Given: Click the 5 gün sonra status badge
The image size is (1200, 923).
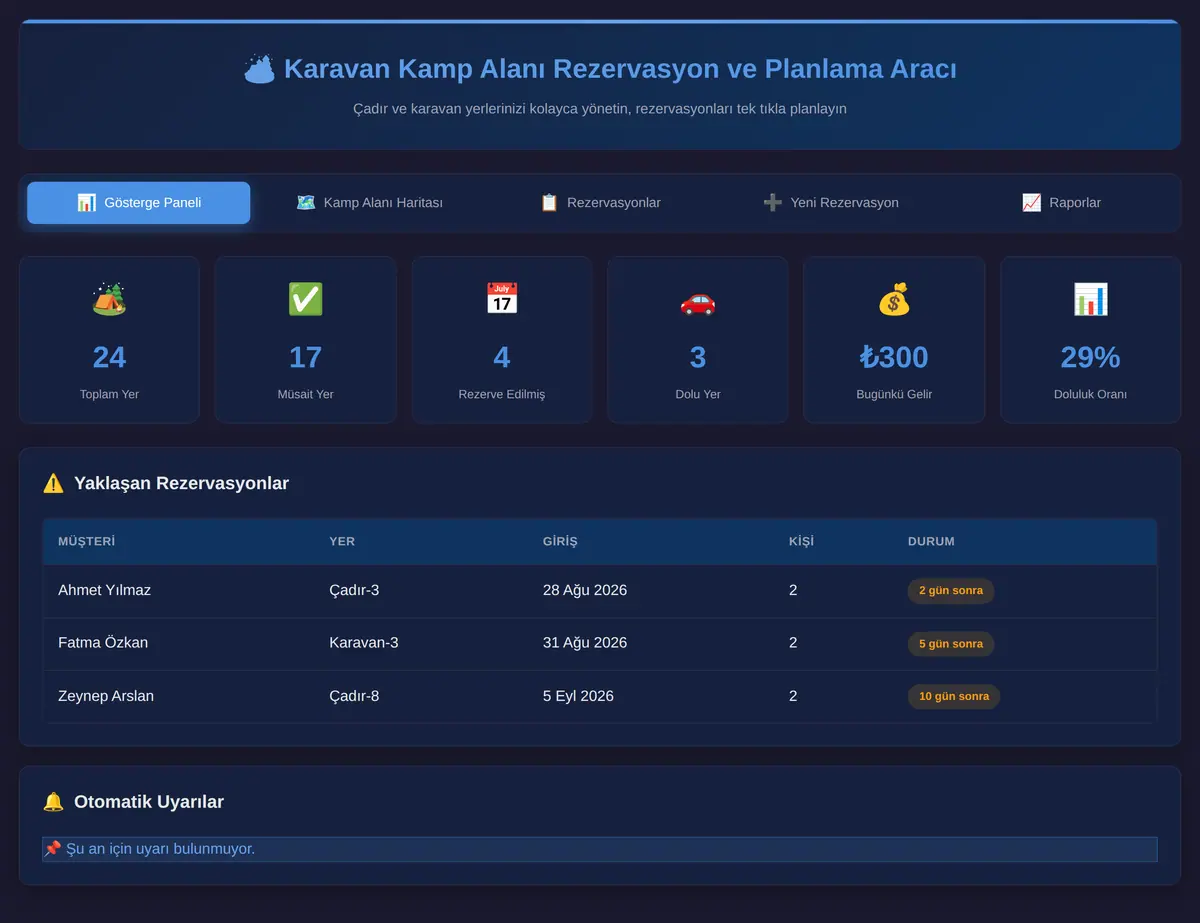Looking at the screenshot, I should pyautogui.click(x=951, y=644).
